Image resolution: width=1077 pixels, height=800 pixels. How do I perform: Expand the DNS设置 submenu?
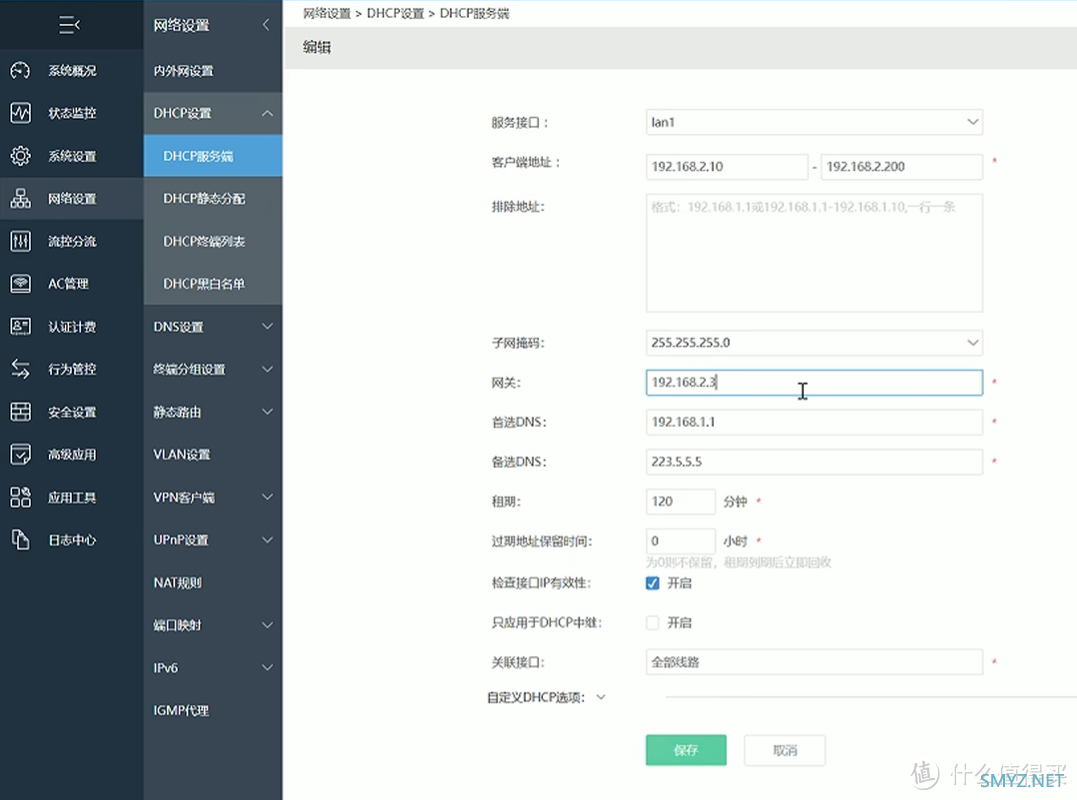click(267, 327)
